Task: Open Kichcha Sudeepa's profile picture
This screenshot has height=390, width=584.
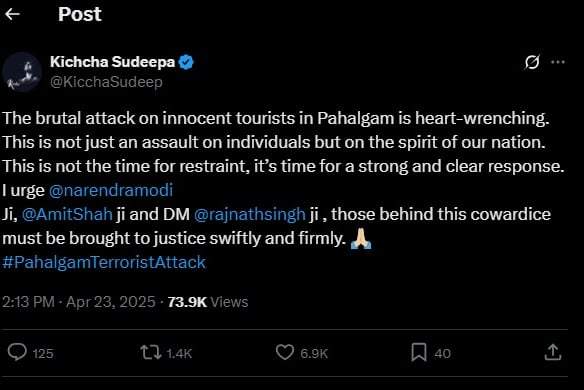Action: (22, 72)
